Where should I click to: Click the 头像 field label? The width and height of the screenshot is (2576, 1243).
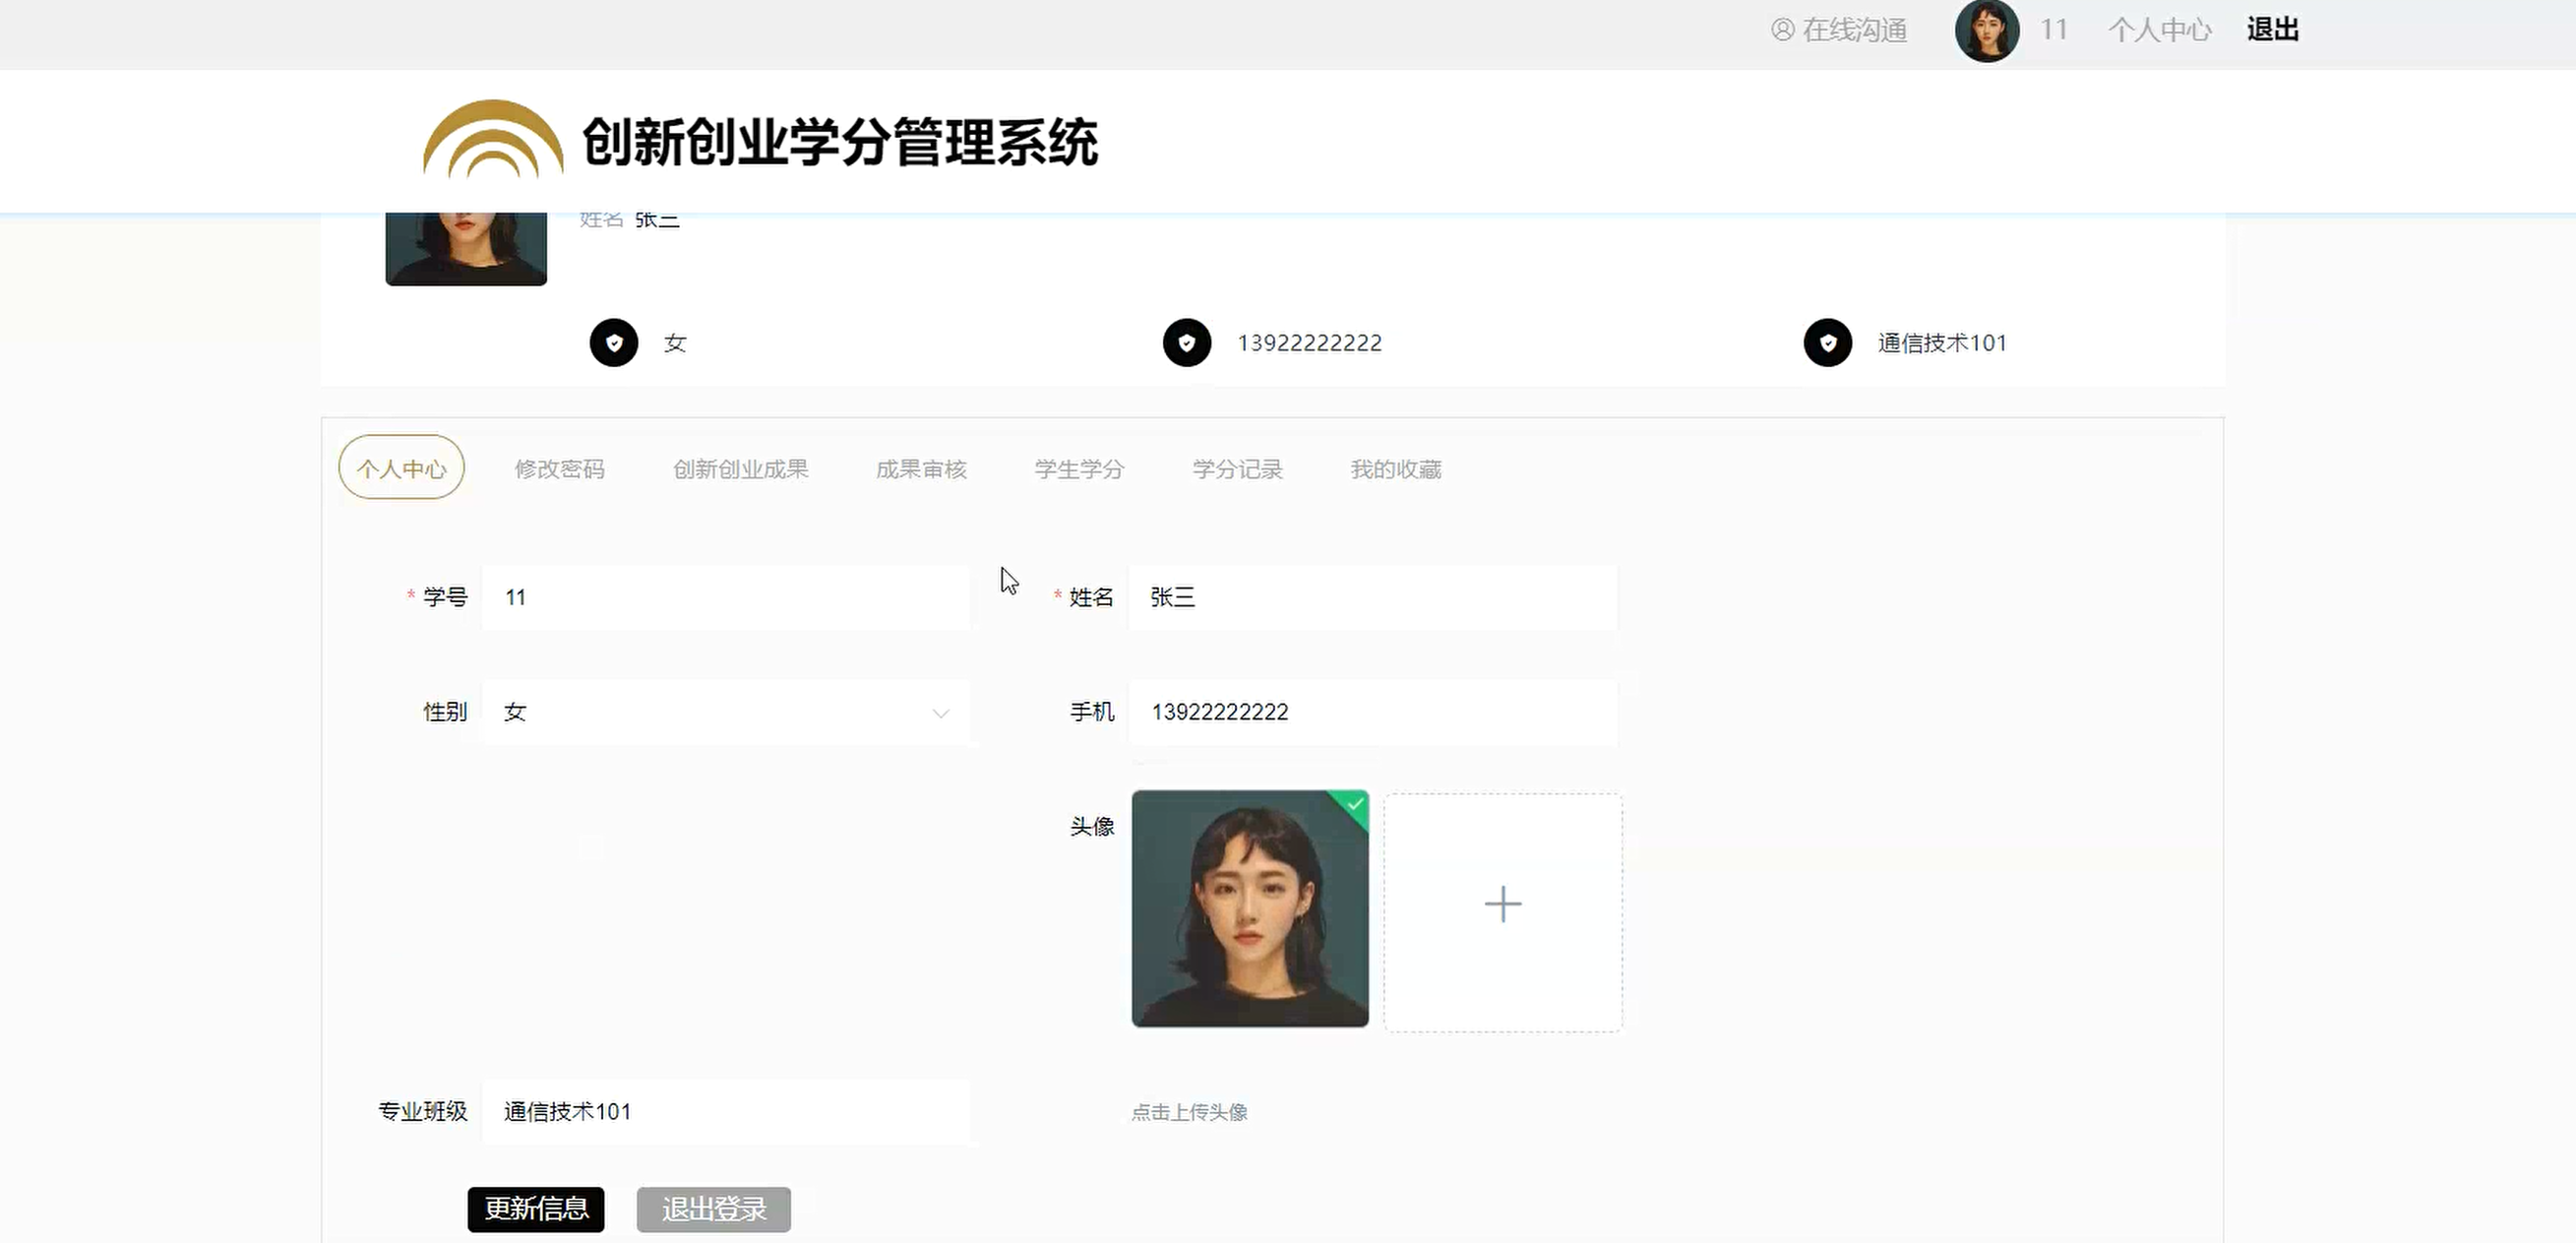point(1091,826)
